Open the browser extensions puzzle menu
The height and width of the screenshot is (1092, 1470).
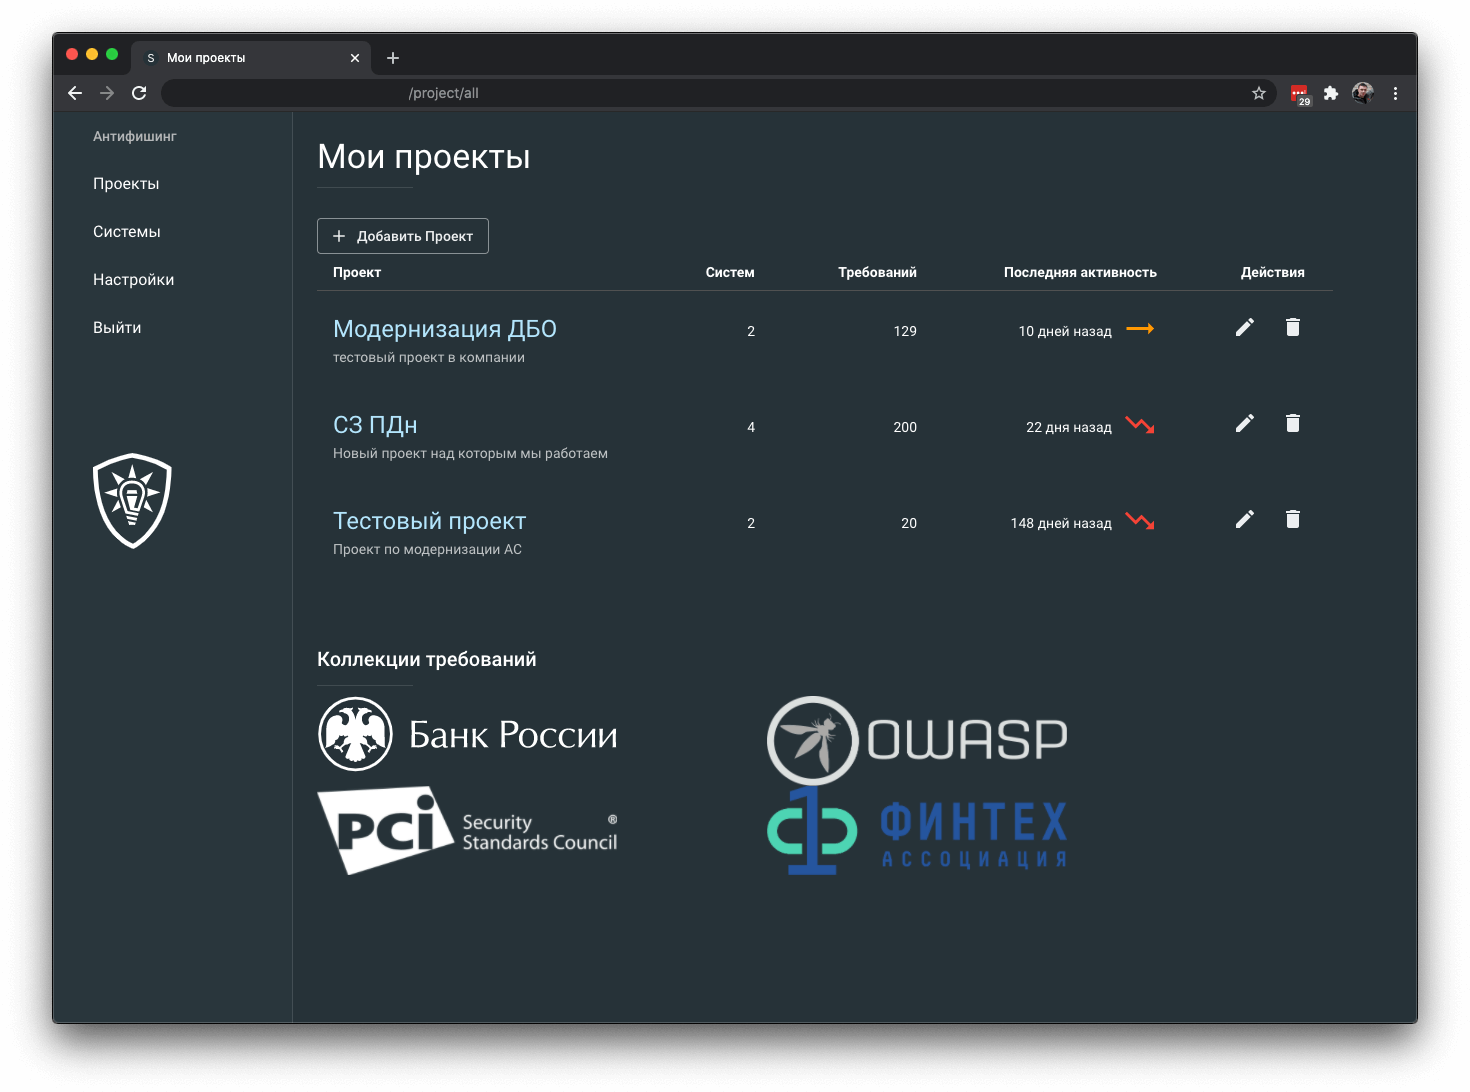coord(1331,93)
